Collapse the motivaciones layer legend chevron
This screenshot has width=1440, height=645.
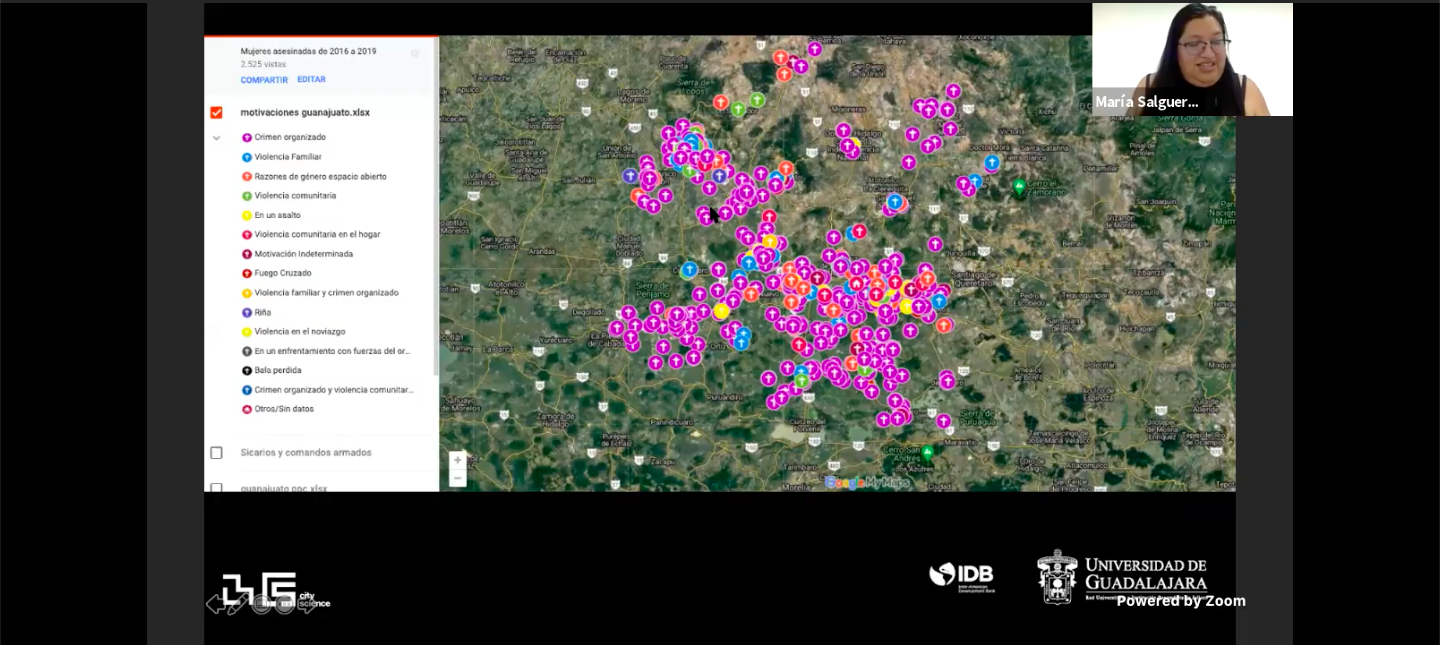click(x=216, y=138)
